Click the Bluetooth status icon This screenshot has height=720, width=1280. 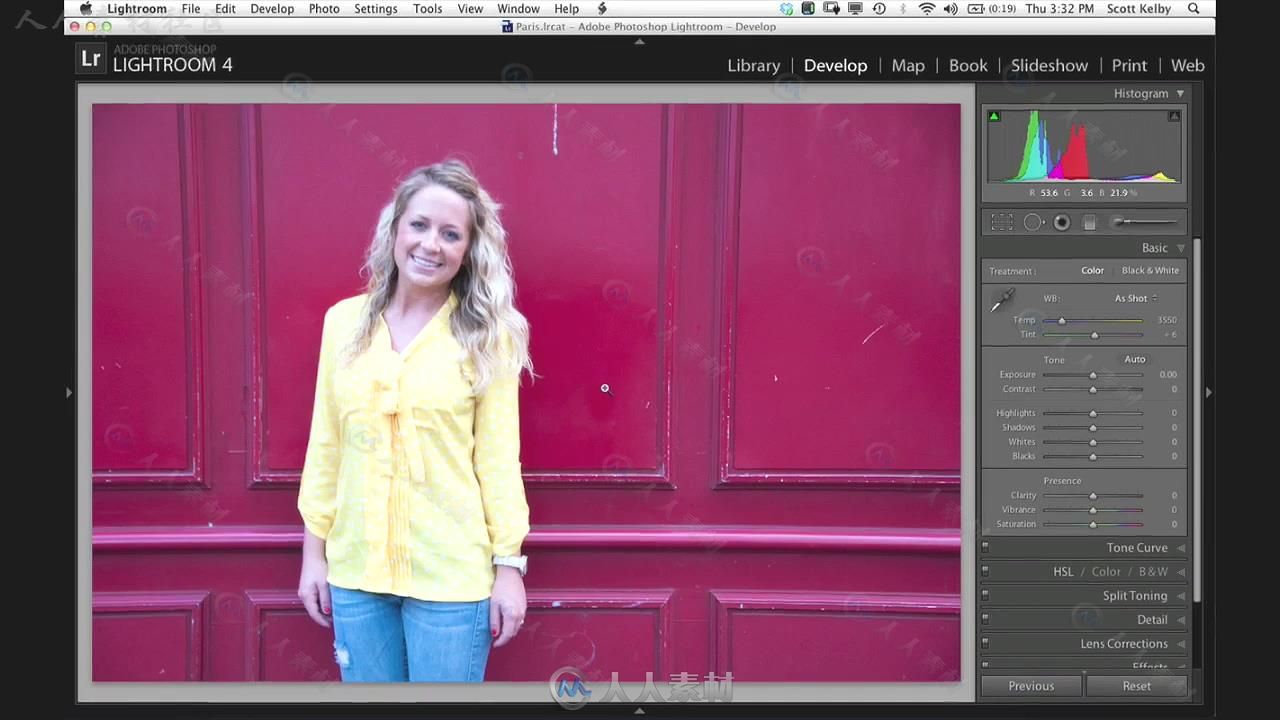click(903, 9)
